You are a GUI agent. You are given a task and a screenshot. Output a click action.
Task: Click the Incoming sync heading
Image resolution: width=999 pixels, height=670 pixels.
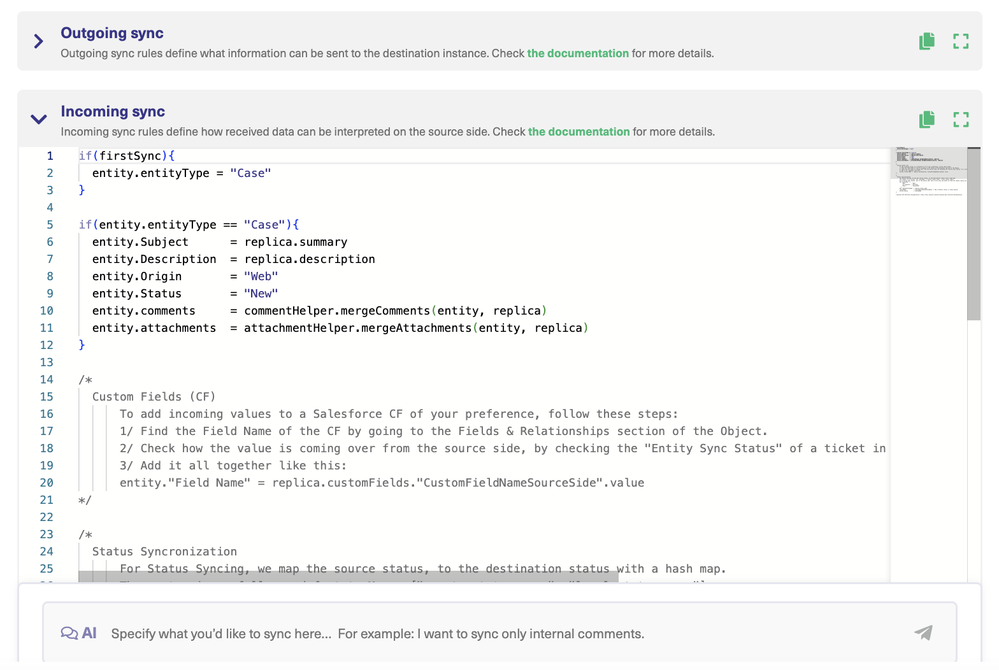coord(113,111)
